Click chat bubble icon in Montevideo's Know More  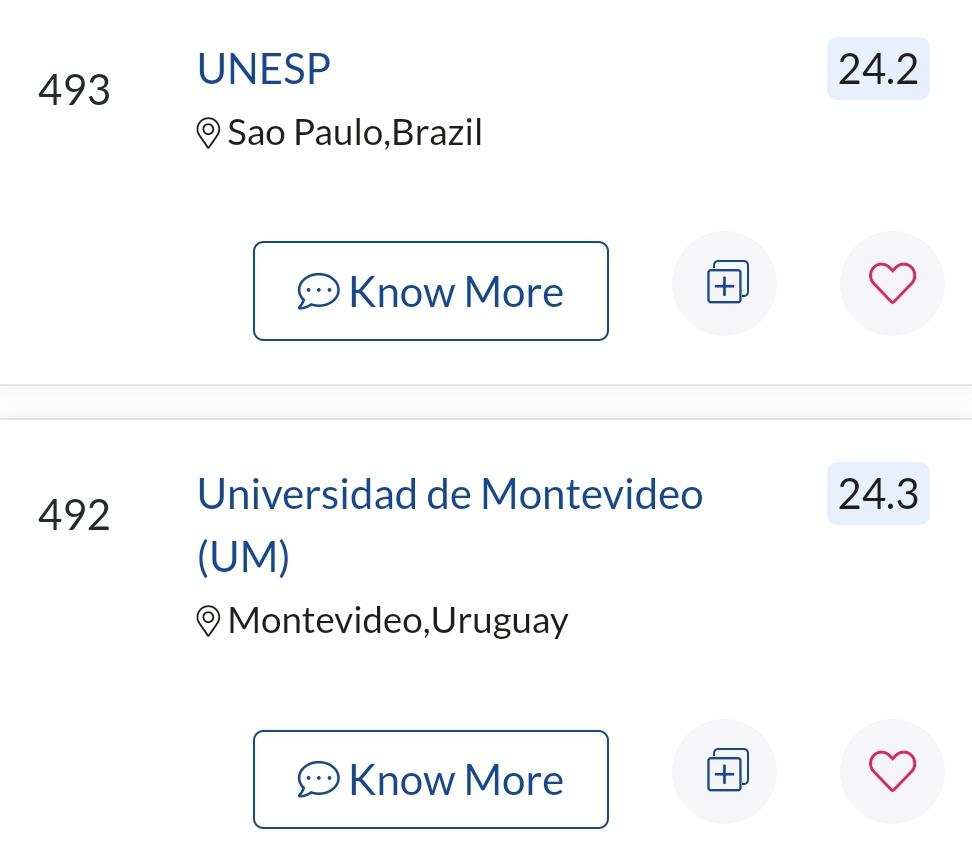click(318, 780)
